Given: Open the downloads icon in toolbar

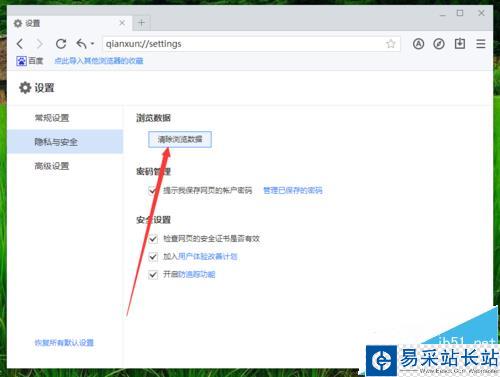Looking at the screenshot, I should point(460,44).
